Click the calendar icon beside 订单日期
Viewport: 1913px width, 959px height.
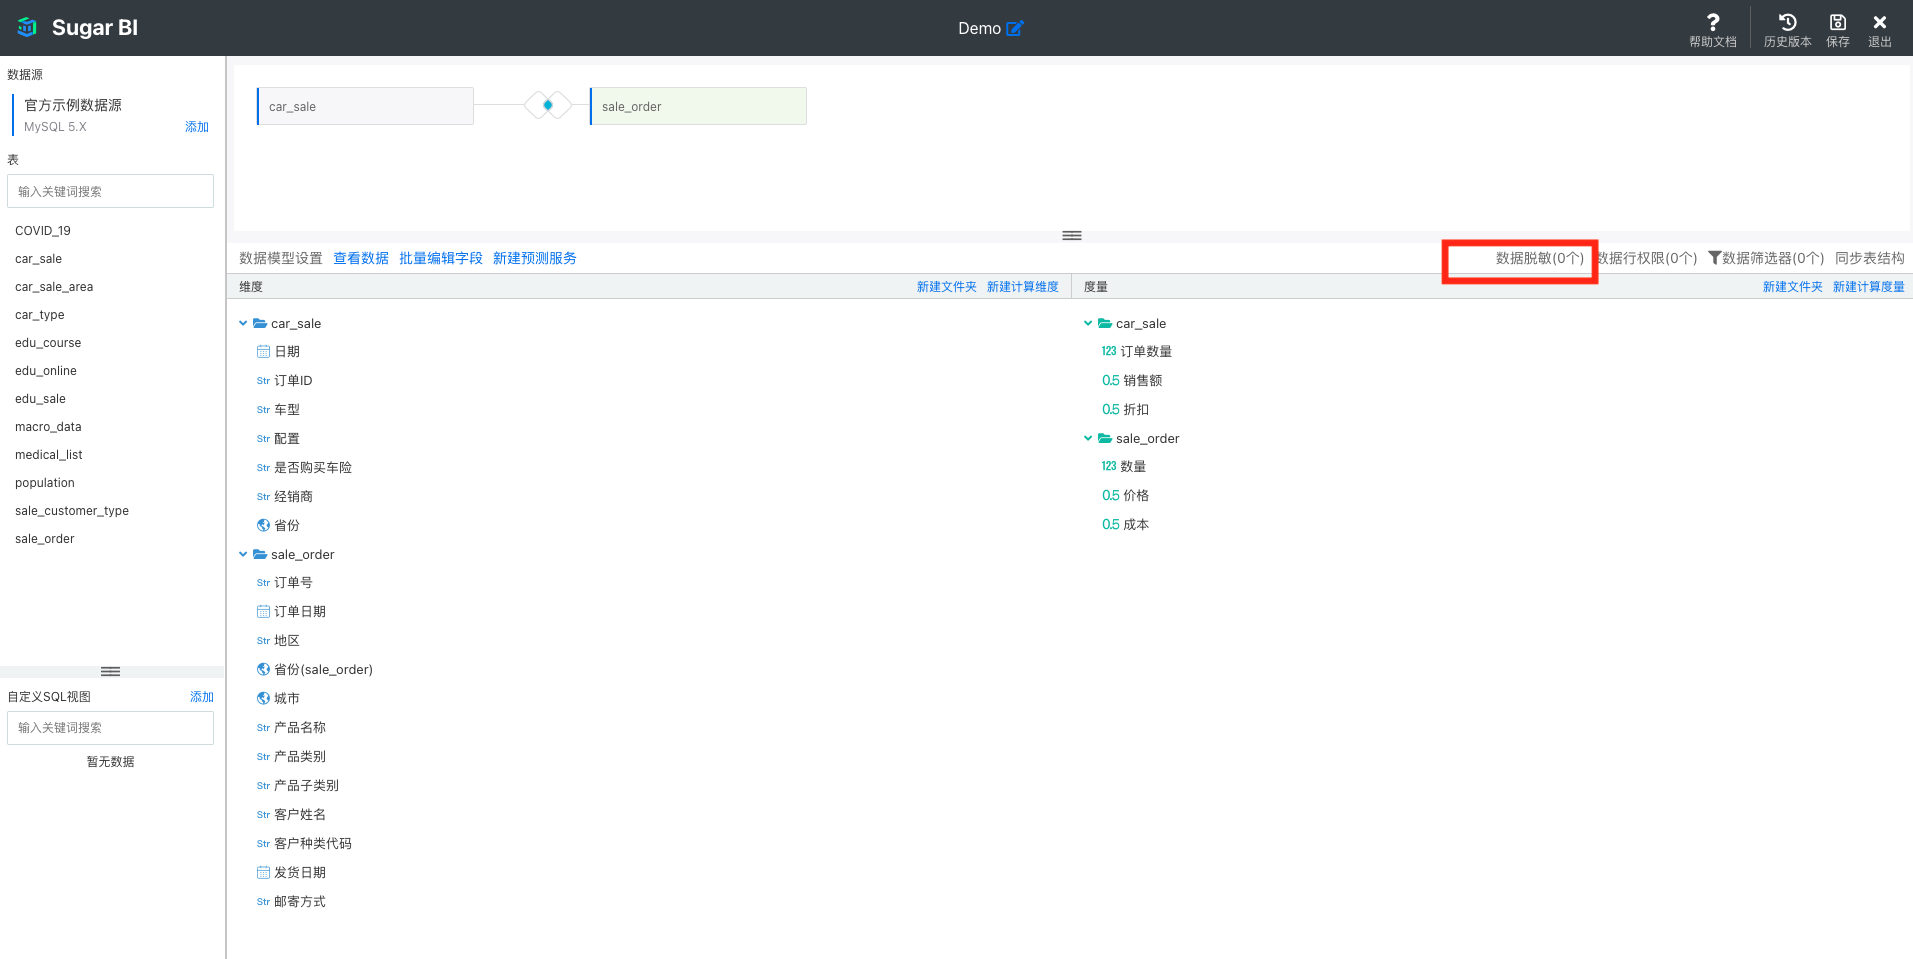[263, 611]
